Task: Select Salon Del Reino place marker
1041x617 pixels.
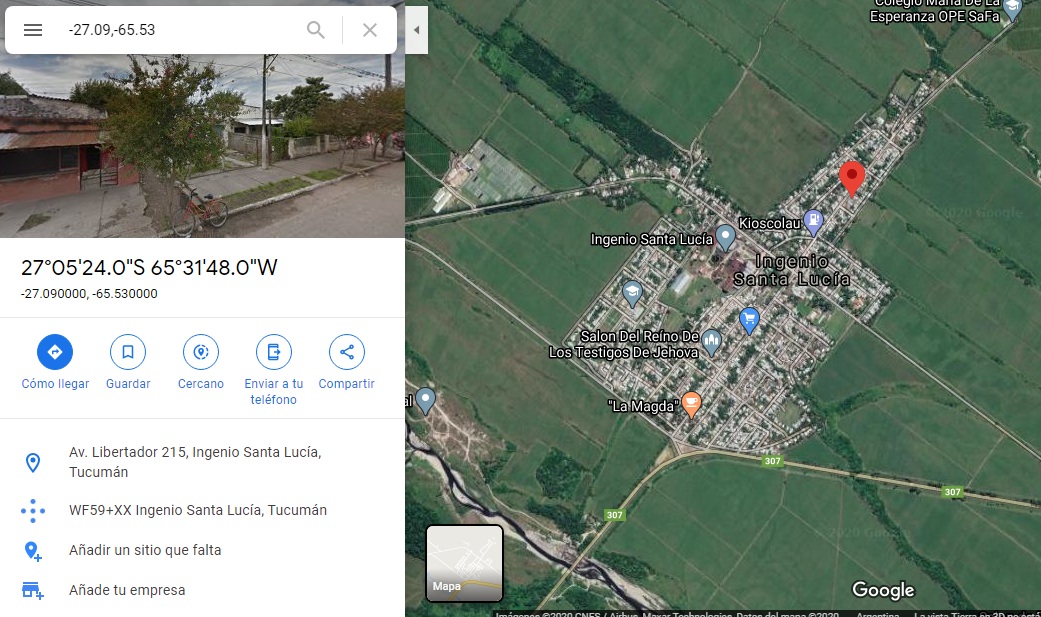Action: [x=712, y=343]
